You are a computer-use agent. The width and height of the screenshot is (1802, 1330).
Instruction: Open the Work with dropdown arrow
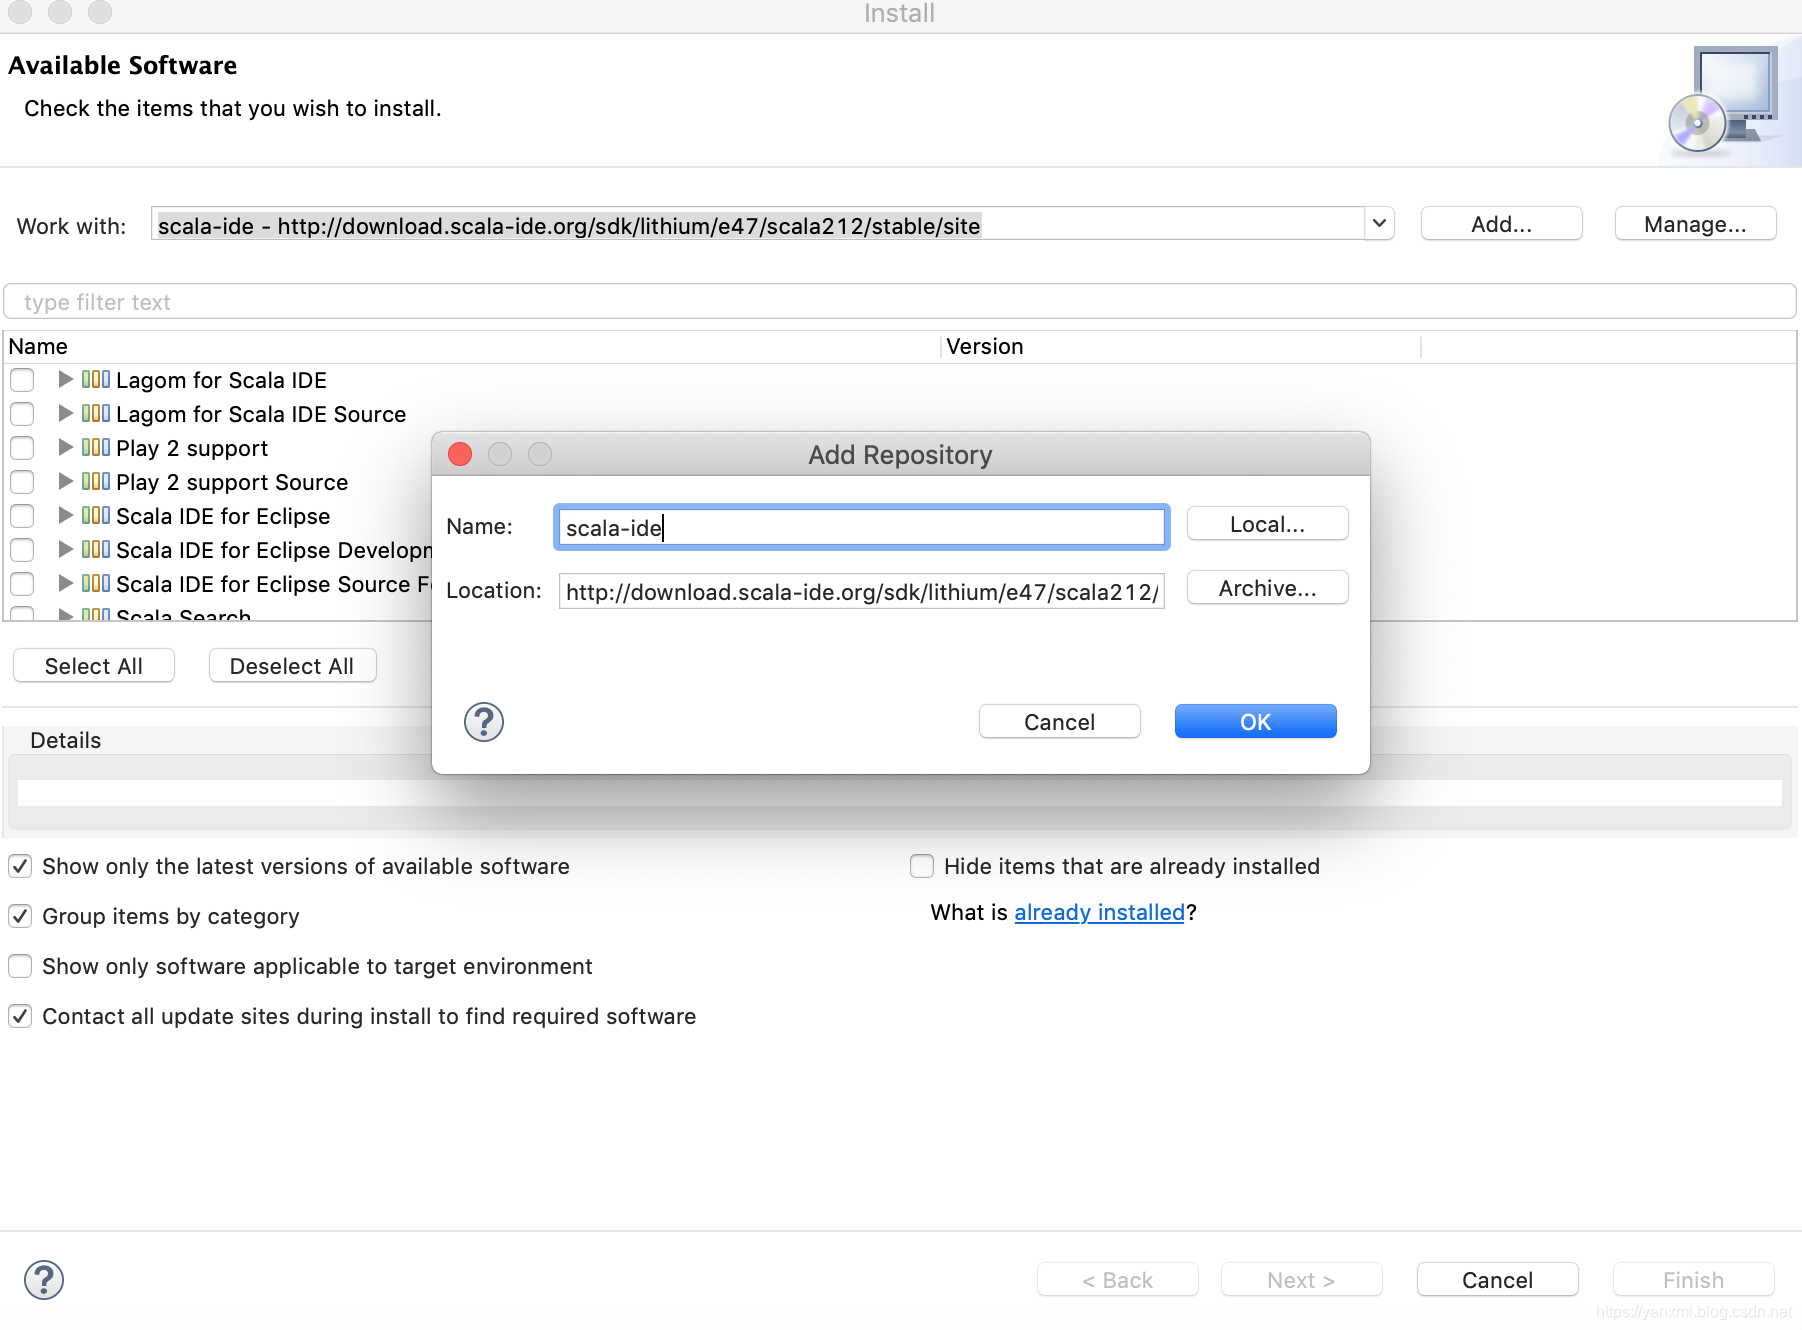pos(1379,224)
